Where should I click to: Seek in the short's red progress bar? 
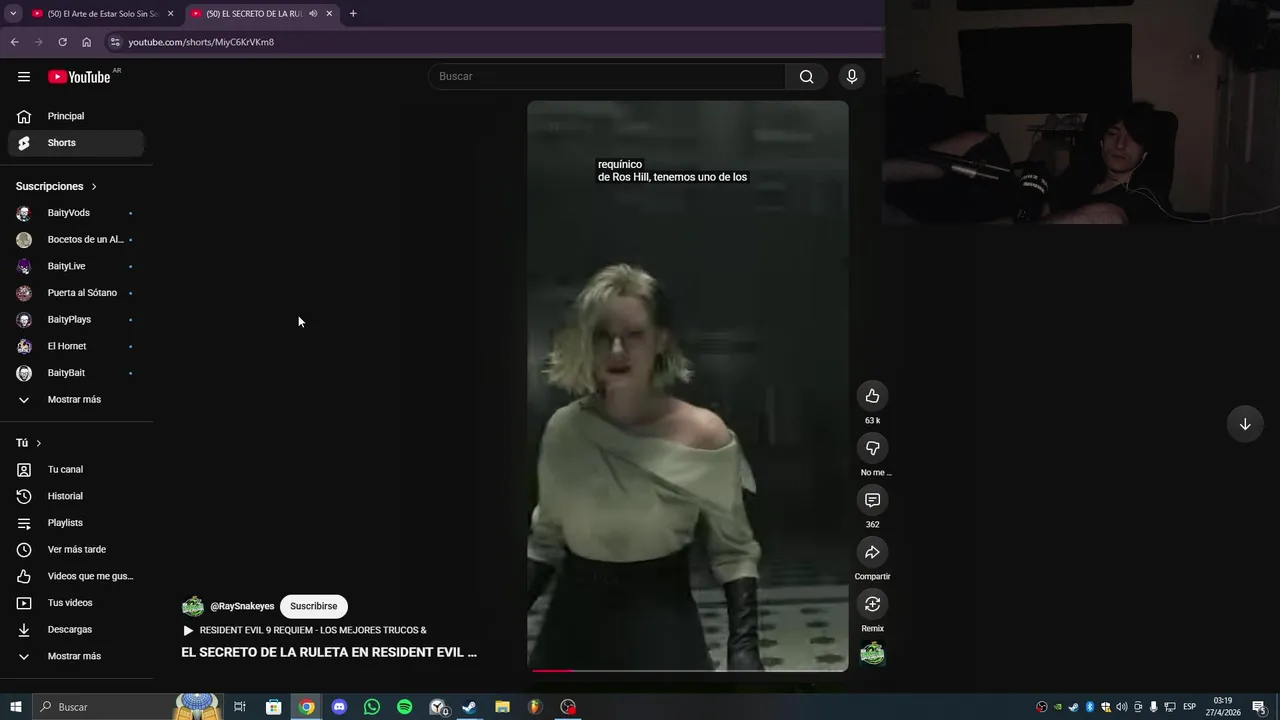click(x=688, y=670)
